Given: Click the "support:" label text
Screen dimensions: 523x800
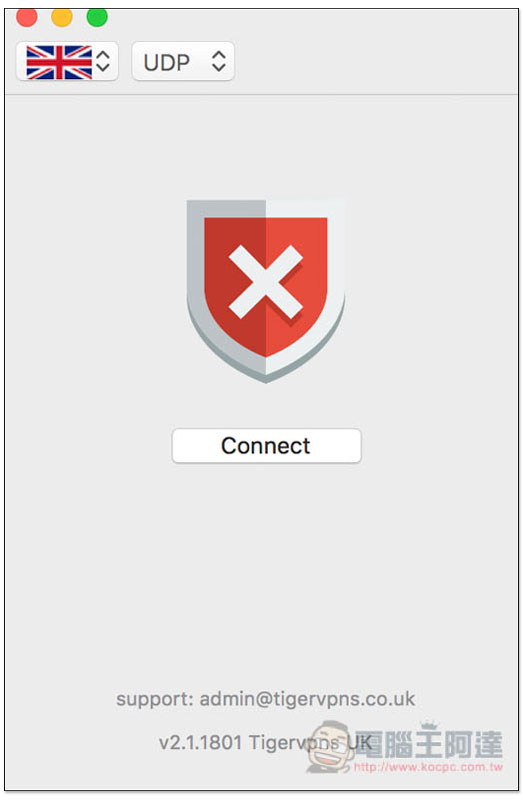Looking at the screenshot, I should 155,699.
